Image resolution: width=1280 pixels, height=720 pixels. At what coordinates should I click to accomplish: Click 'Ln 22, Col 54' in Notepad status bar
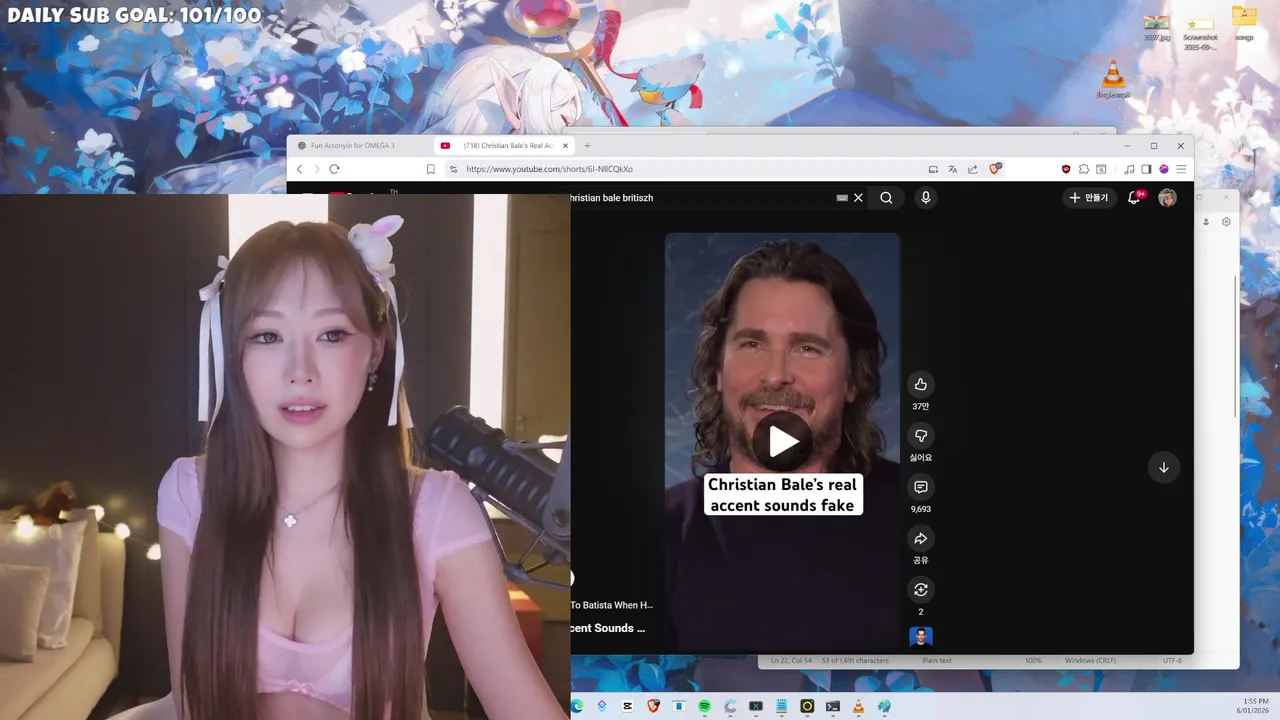(789, 661)
